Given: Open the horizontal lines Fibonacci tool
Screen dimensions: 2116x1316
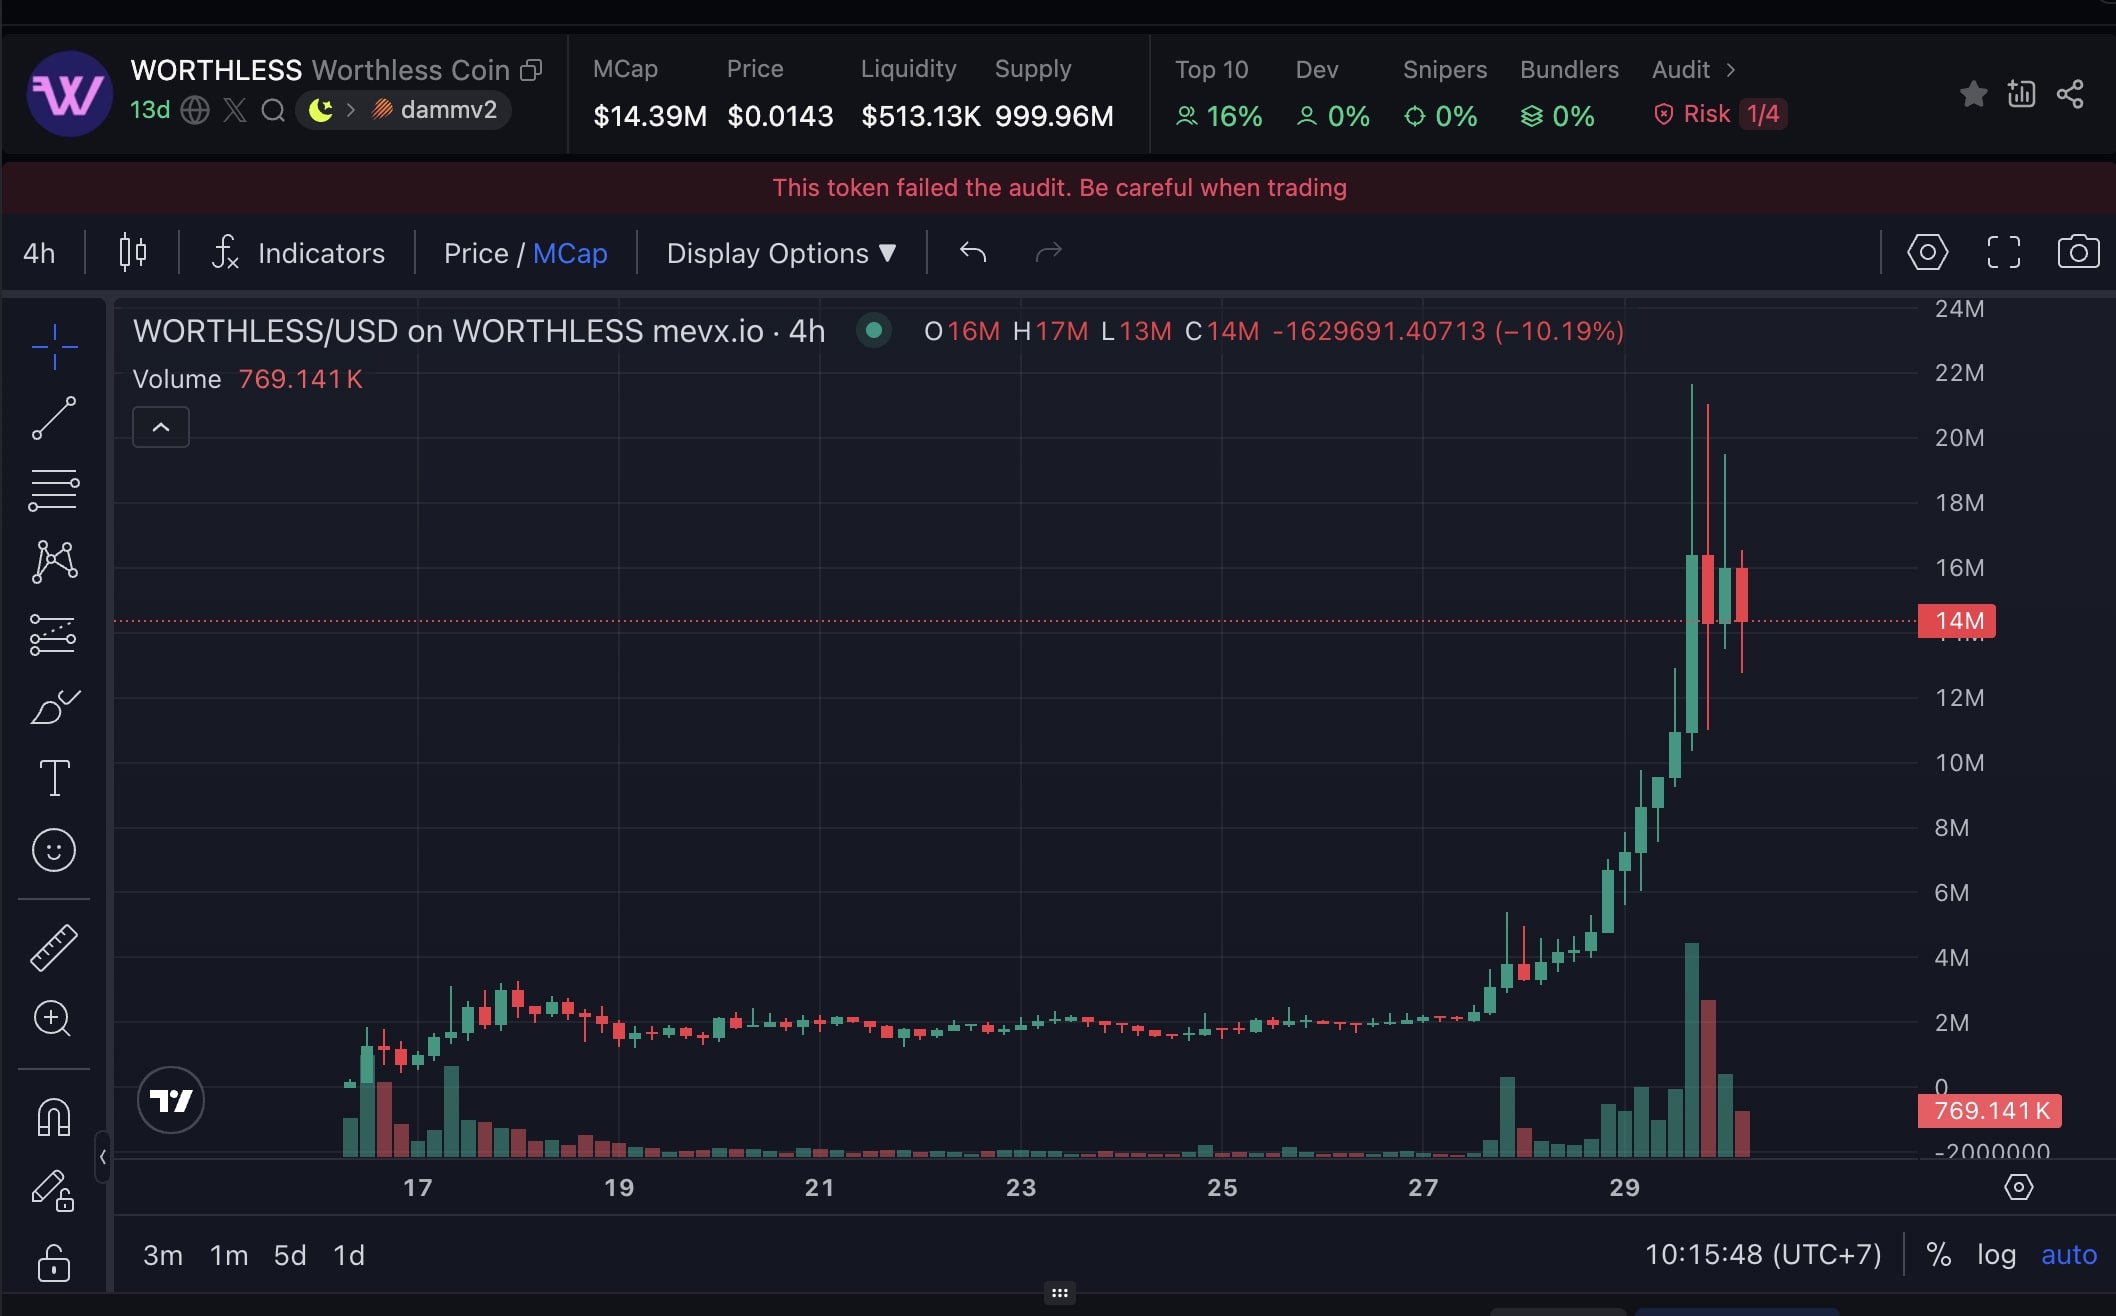Looking at the screenshot, I should click(54, 490).
